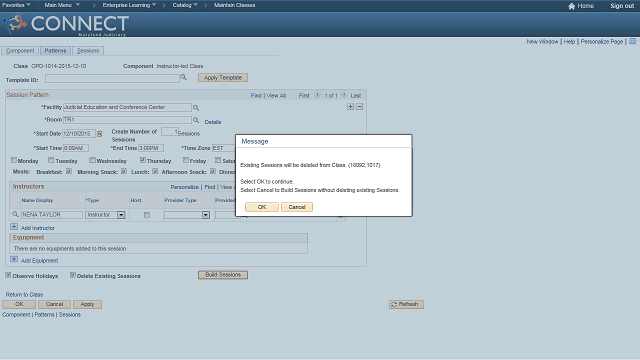The height and width of the screenshot is (360, 640).
Task: Click OK in the Message dialog
Action: 262,207
